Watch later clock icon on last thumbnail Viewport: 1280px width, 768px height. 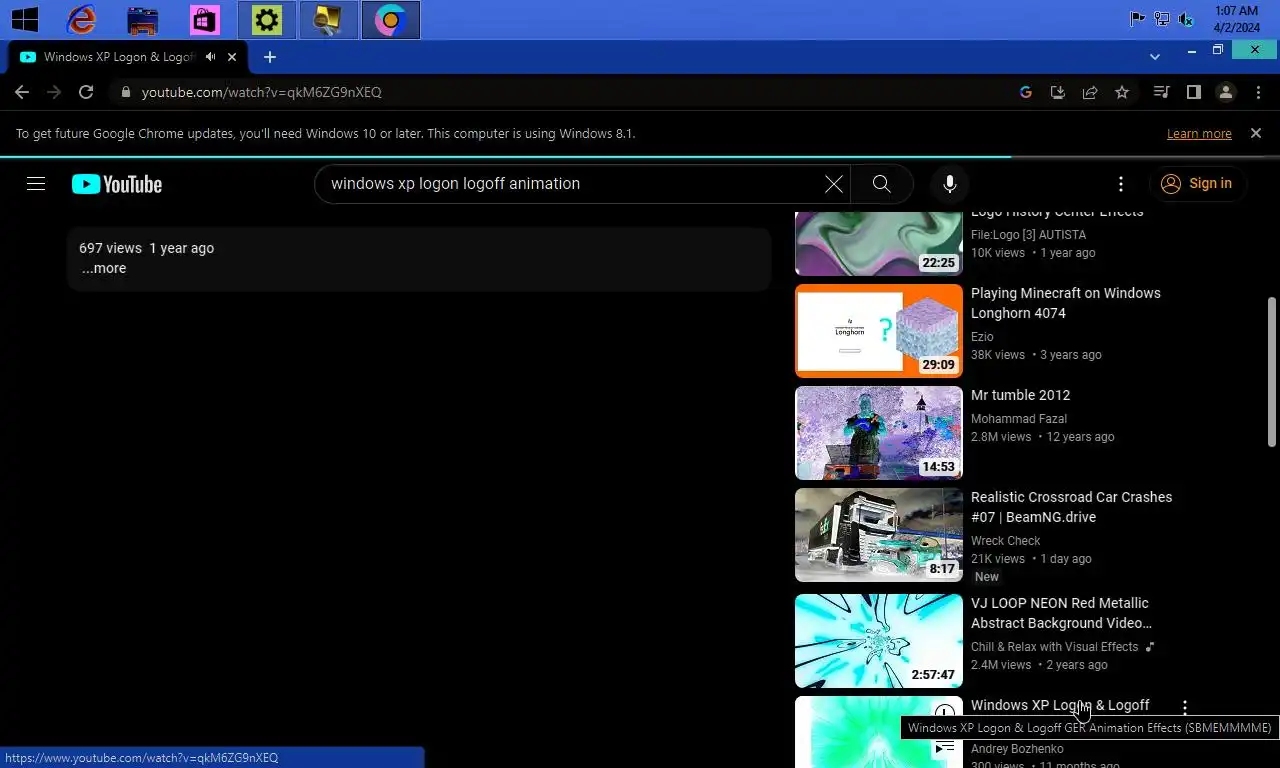[x=945, y=714]
